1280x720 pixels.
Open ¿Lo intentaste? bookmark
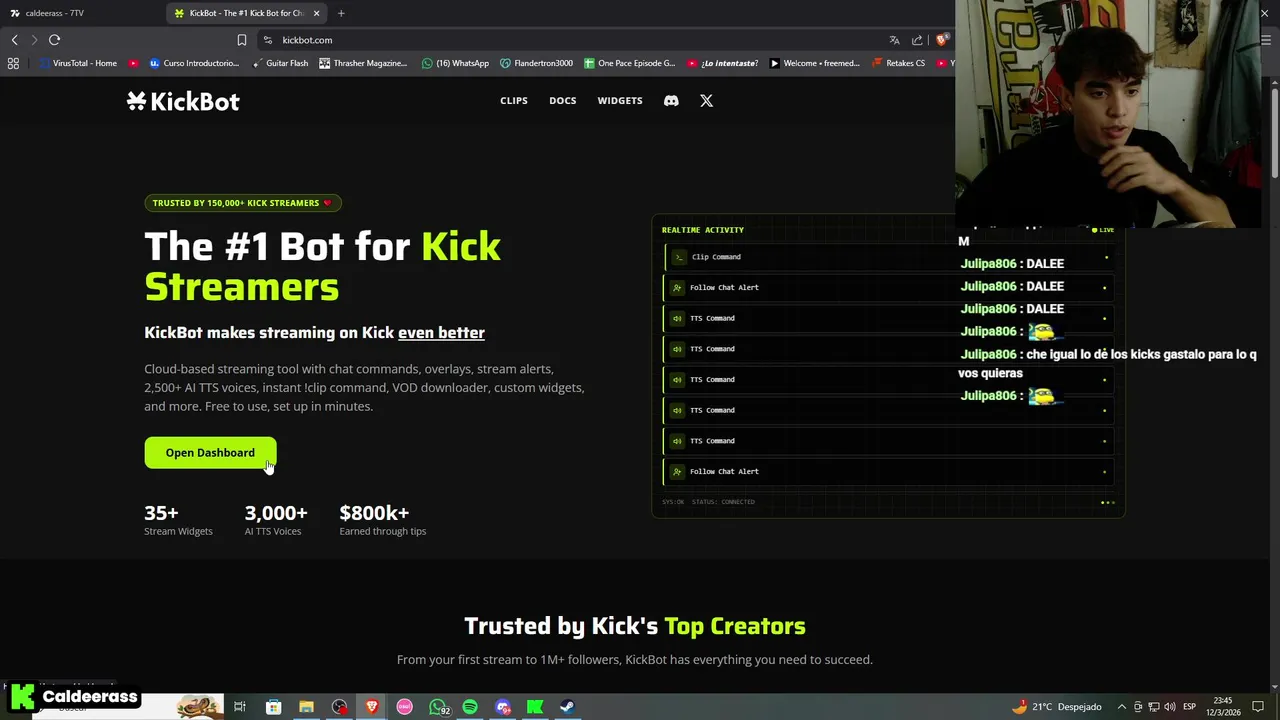(x=722, y=63)
